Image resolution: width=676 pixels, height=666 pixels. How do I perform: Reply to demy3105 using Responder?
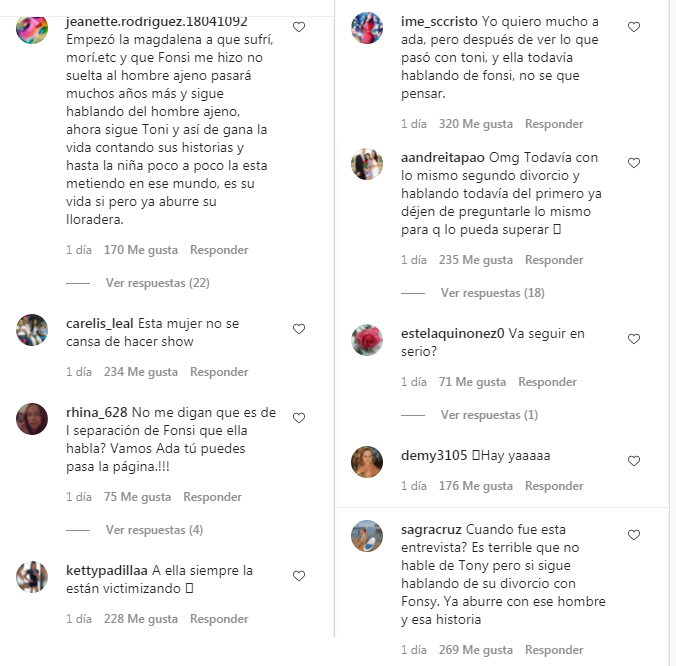click(554, 486)
